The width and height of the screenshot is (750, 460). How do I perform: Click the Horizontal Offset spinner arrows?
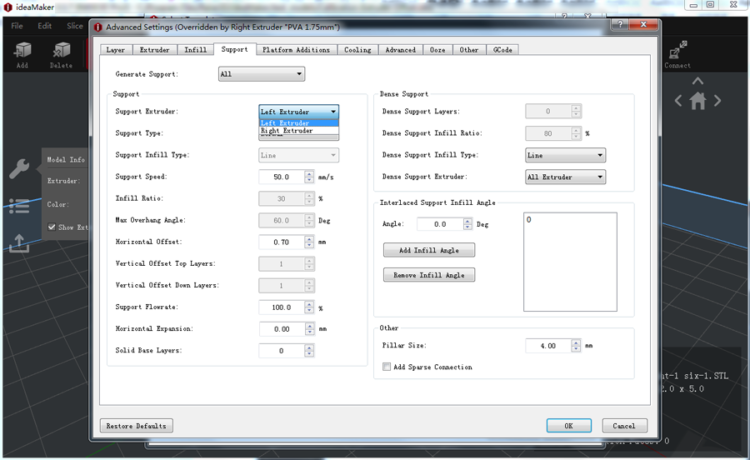(309, 242)
